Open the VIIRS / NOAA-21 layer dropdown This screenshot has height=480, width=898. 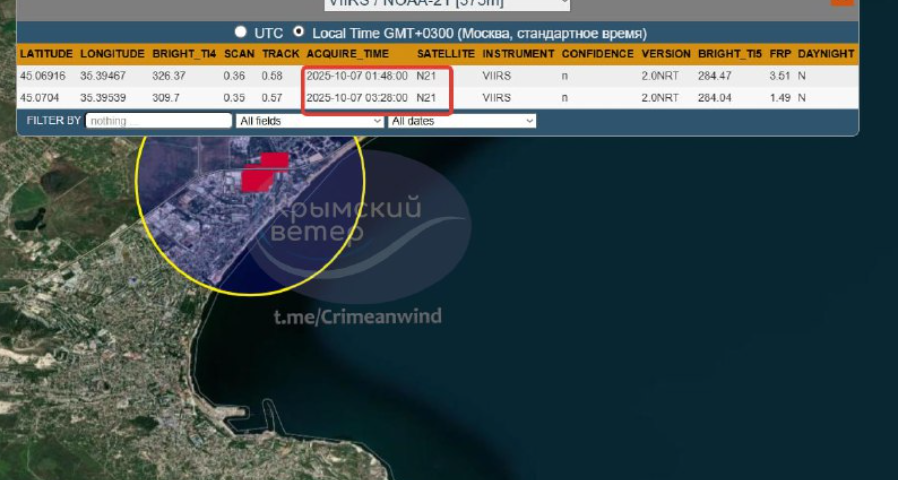coord(446,4)
